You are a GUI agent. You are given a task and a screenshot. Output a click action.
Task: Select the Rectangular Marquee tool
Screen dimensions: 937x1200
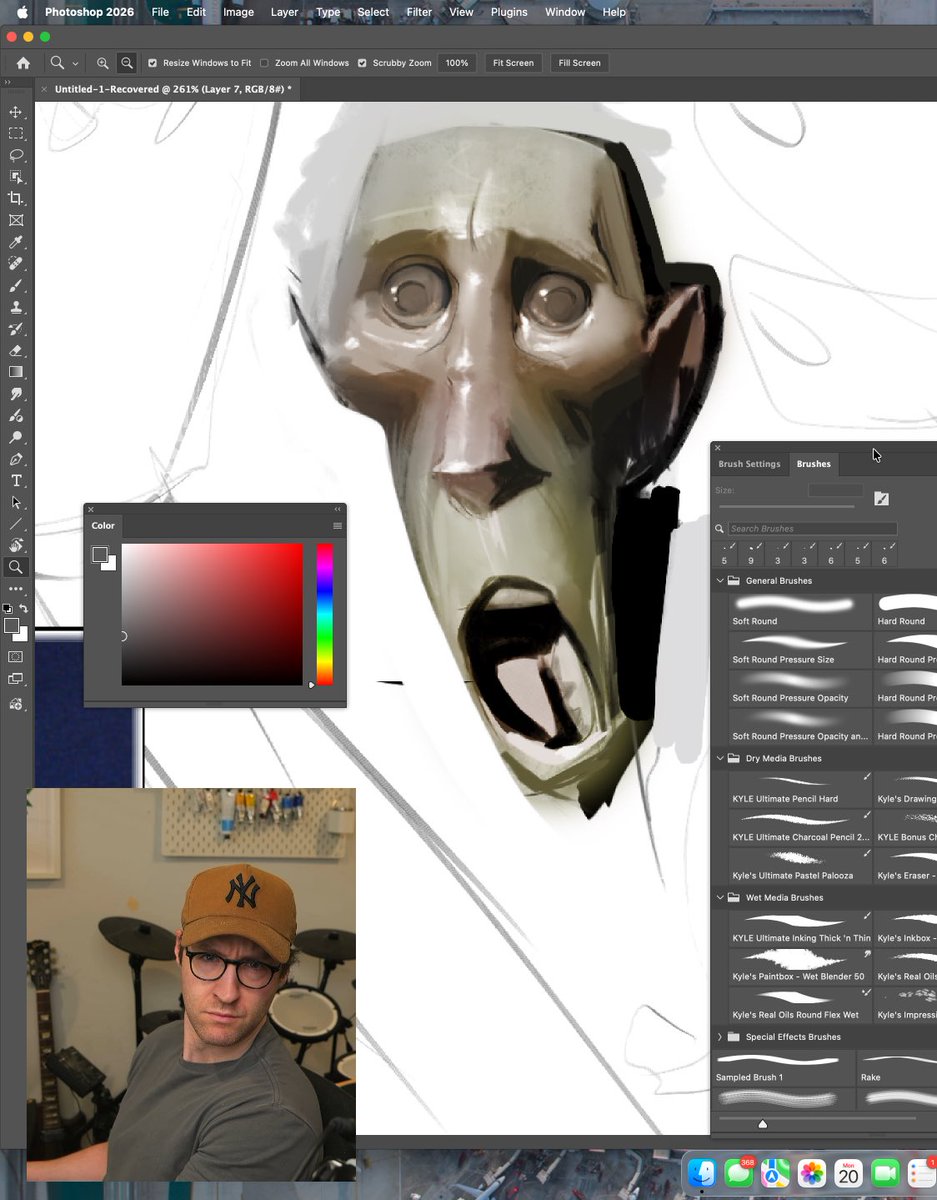[x=16, y=134]
